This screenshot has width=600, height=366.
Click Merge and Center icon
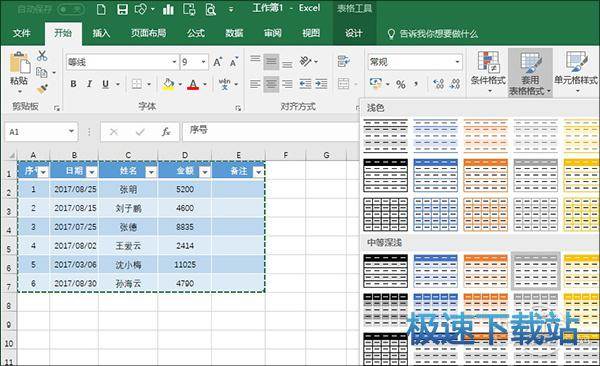(343, 84)
